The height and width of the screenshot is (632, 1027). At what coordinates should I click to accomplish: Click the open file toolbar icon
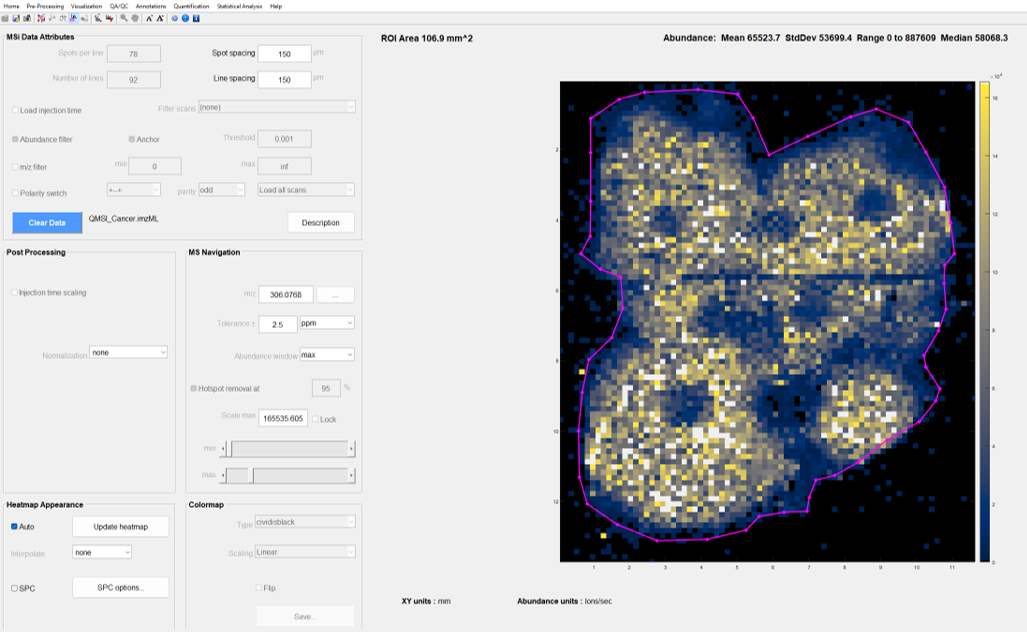(x=5, y=18)
